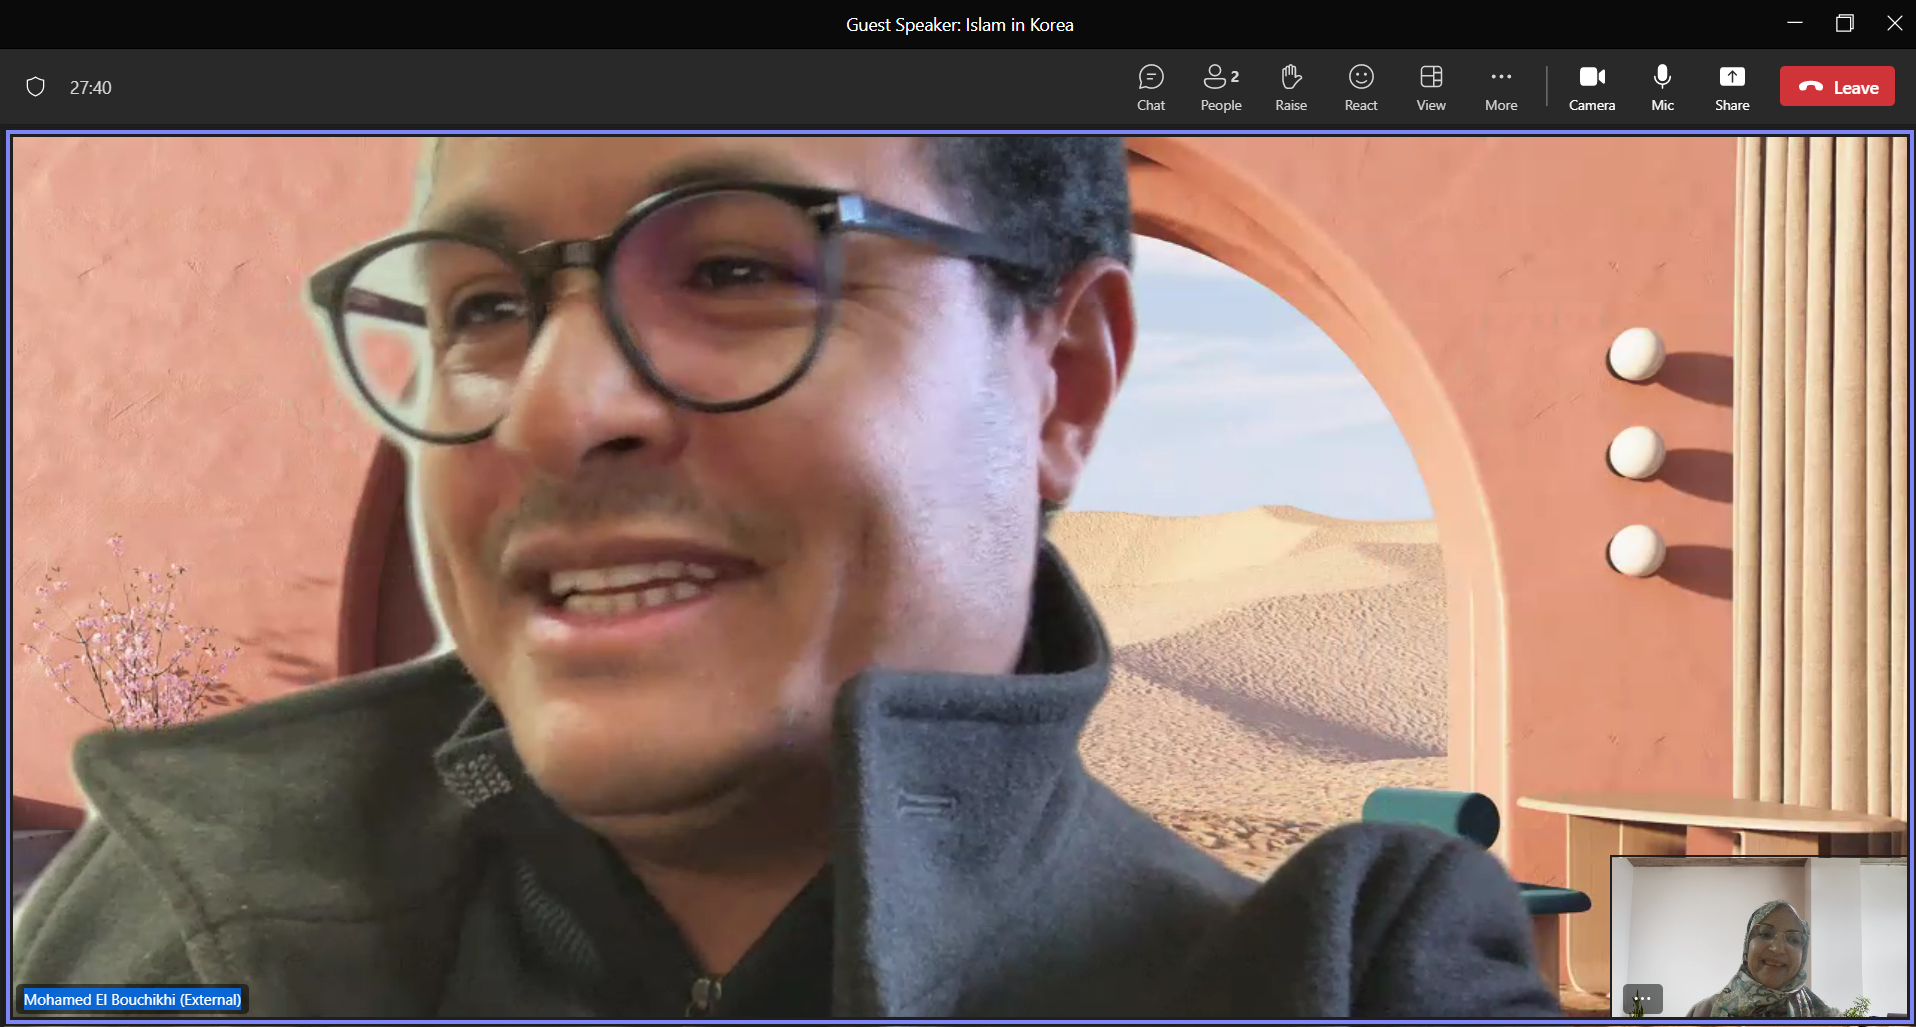The image size is (1916, 1027).
Task: Click the 27:40 meeting timer
Action: 91,88
